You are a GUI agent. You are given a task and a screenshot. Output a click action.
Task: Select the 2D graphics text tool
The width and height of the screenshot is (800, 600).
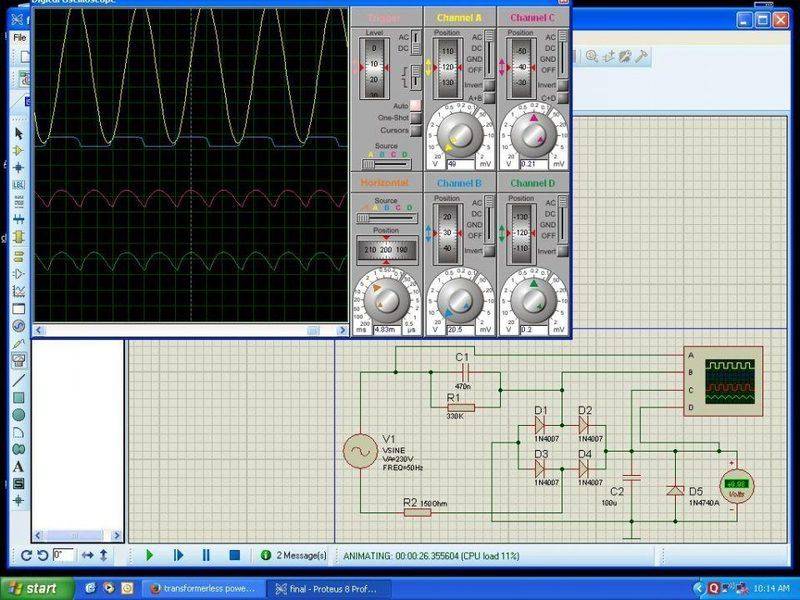point(19,466)
